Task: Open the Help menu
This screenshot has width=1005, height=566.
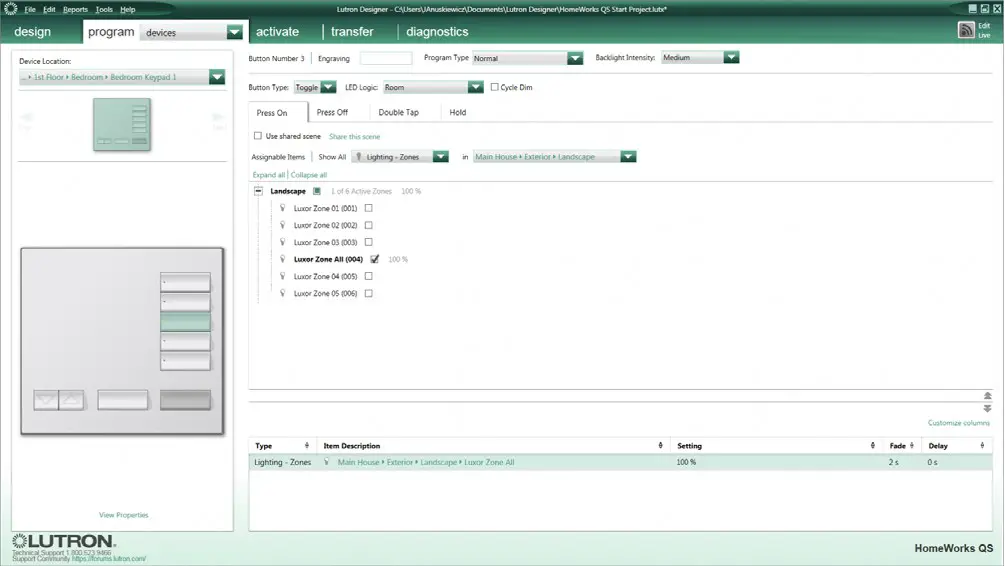Action: click(128, 10)
